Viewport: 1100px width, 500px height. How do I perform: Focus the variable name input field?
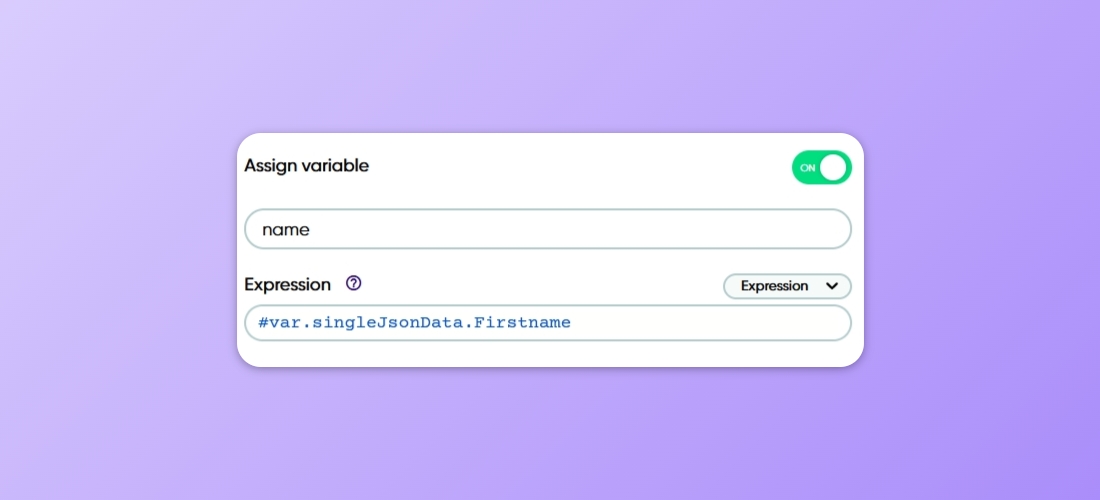pos(547,229)
